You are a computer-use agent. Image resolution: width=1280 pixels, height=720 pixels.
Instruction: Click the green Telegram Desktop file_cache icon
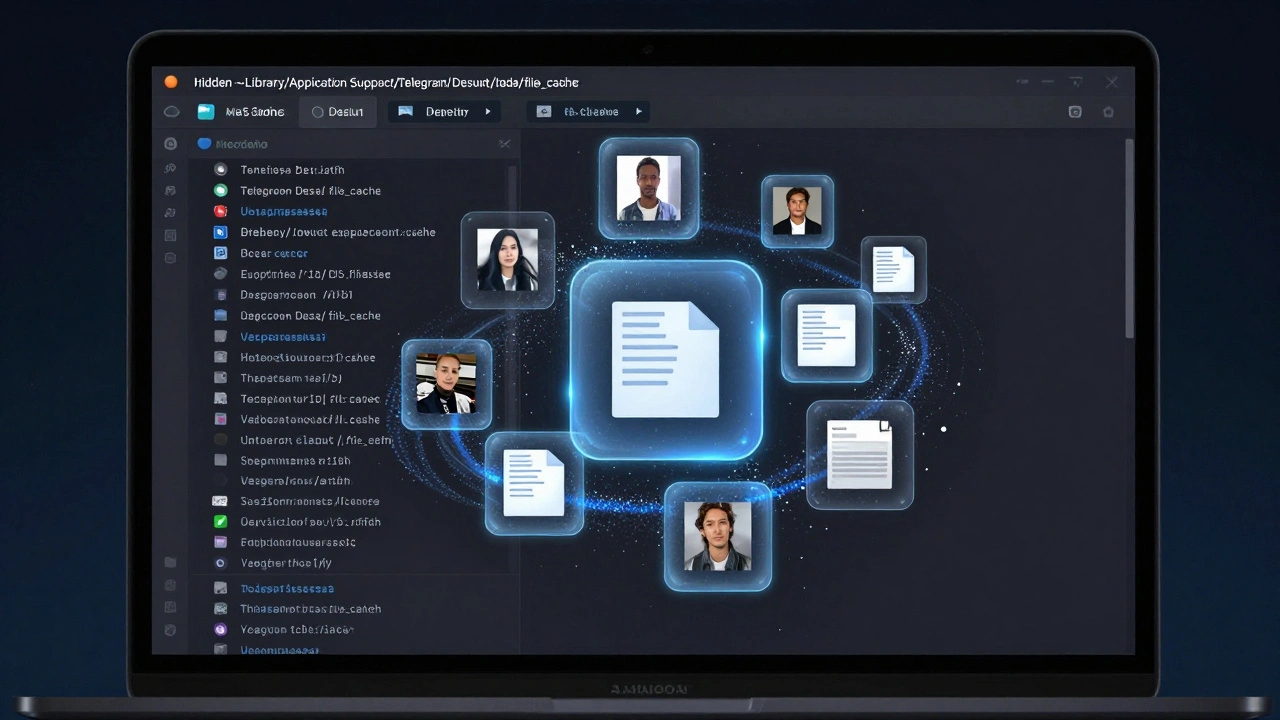220,190
